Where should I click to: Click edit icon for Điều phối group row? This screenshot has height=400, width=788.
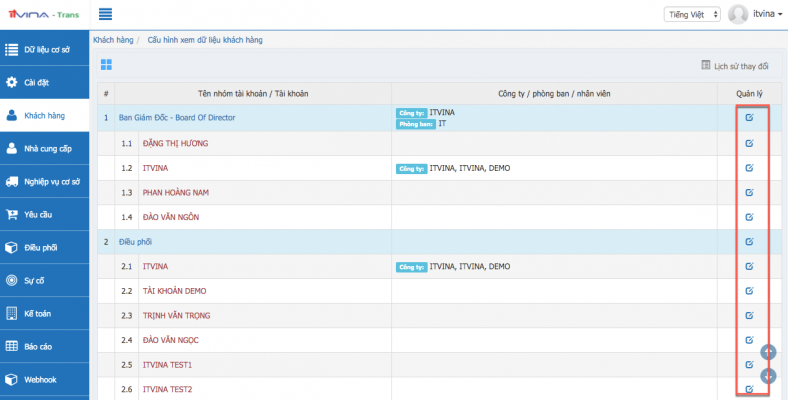click(749, 242)
